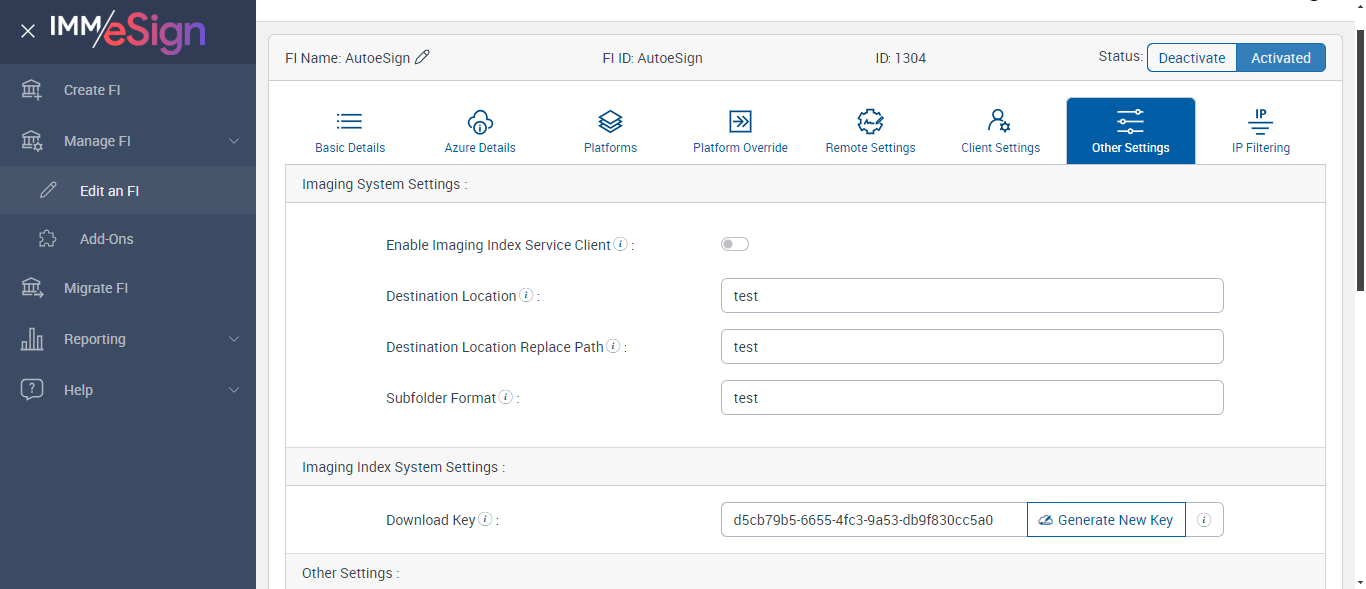Viewport: 1366px width, 589px height.
Task: Toggle Enable Imaging Index Service Client switch
Action: [x=735, y=244]
